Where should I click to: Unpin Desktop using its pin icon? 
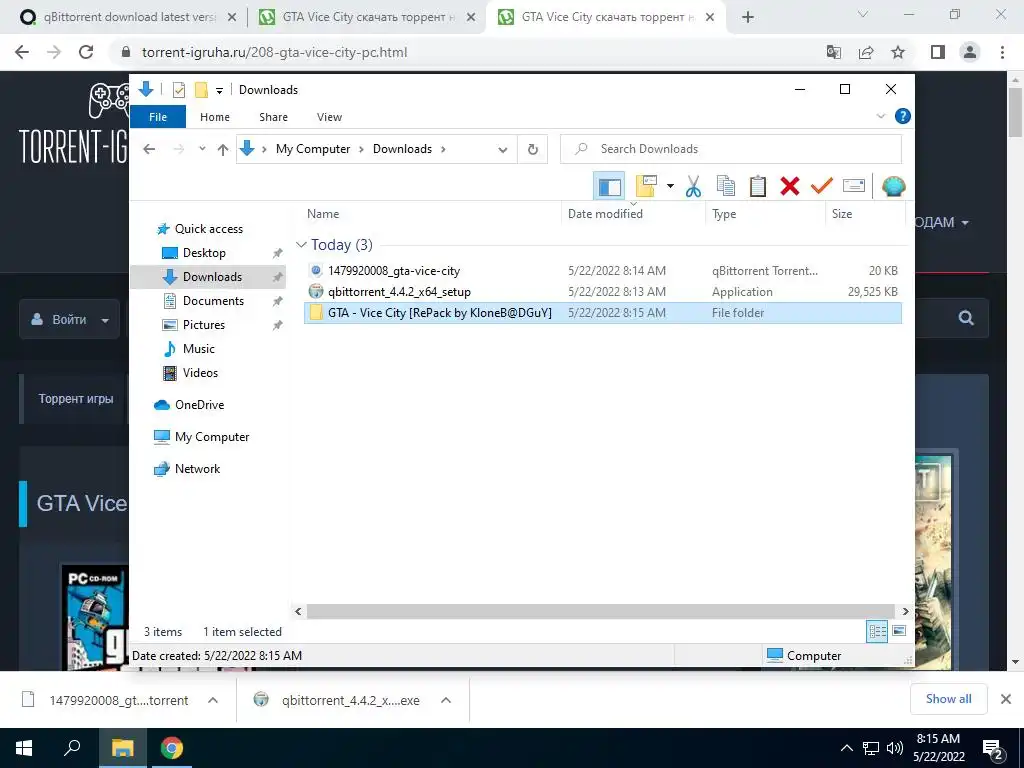point(277,253)
